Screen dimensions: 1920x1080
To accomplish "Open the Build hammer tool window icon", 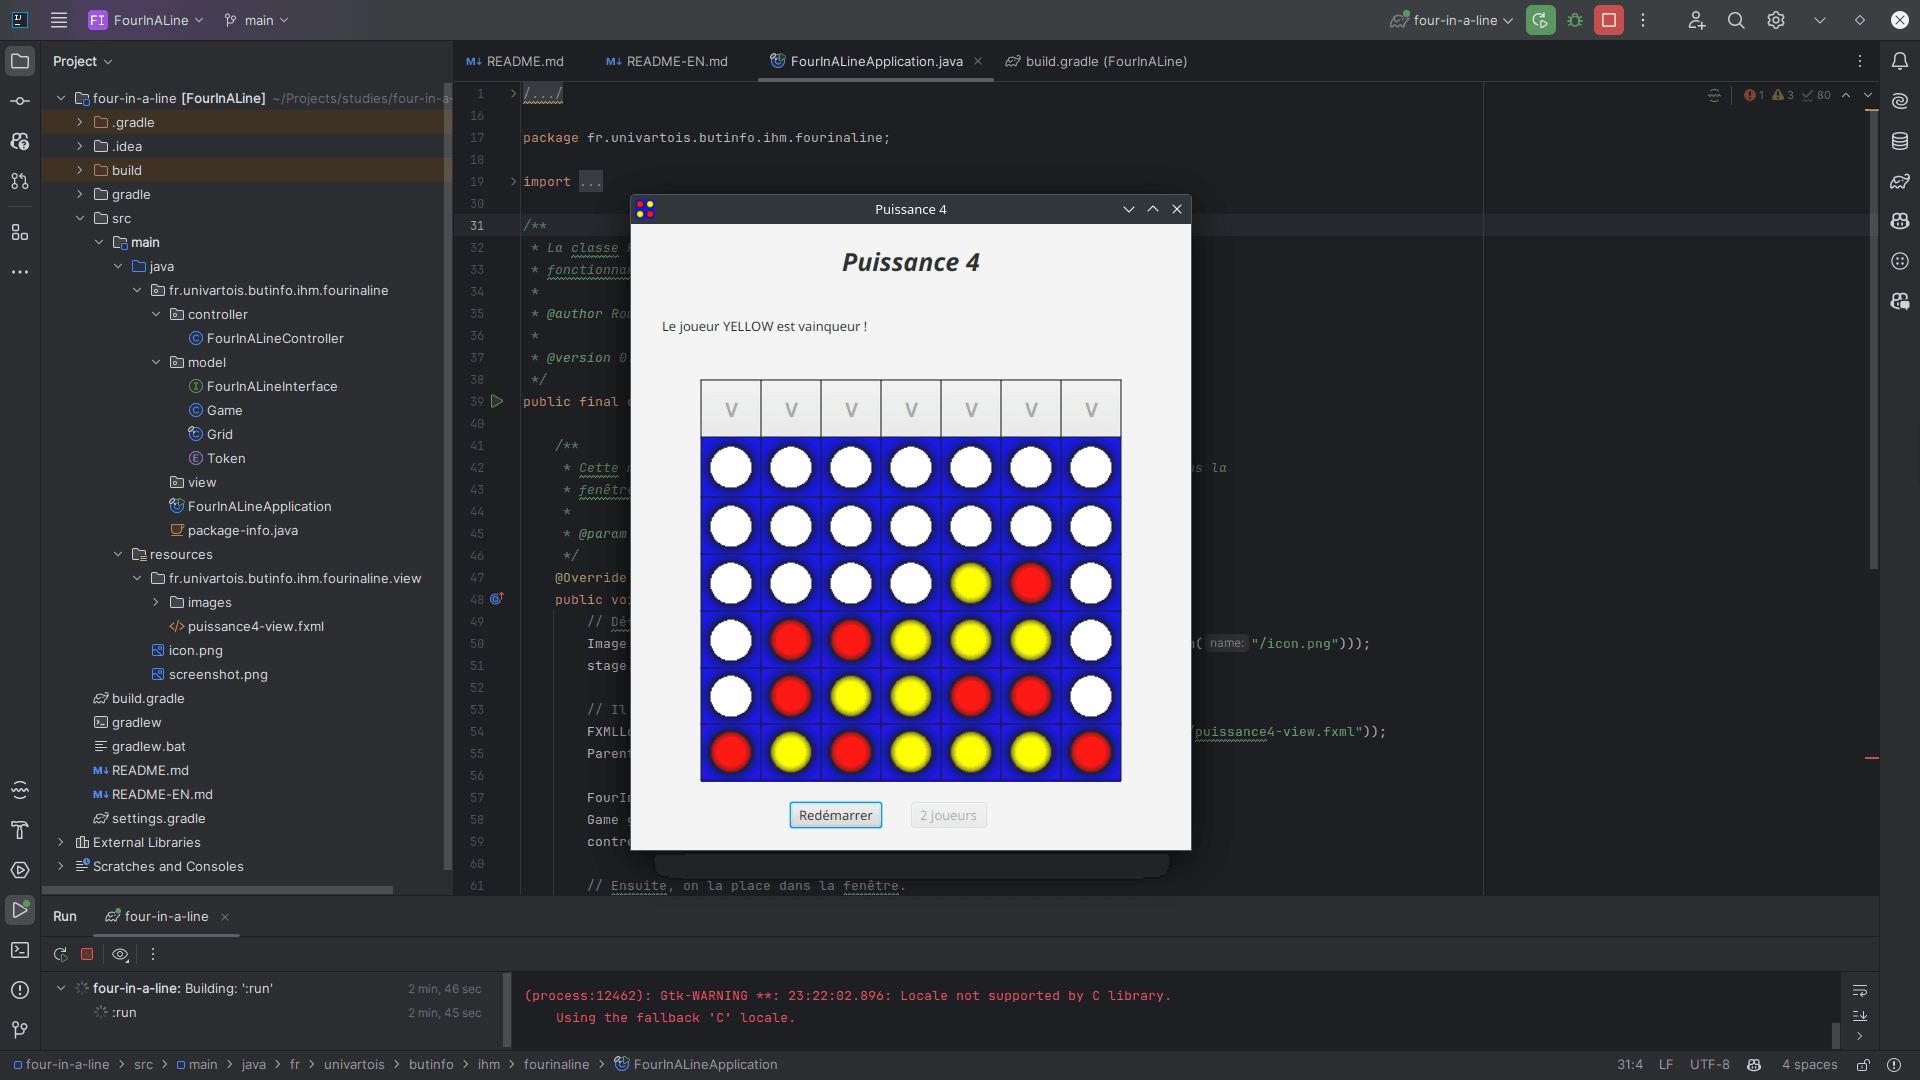I will 20,830.
